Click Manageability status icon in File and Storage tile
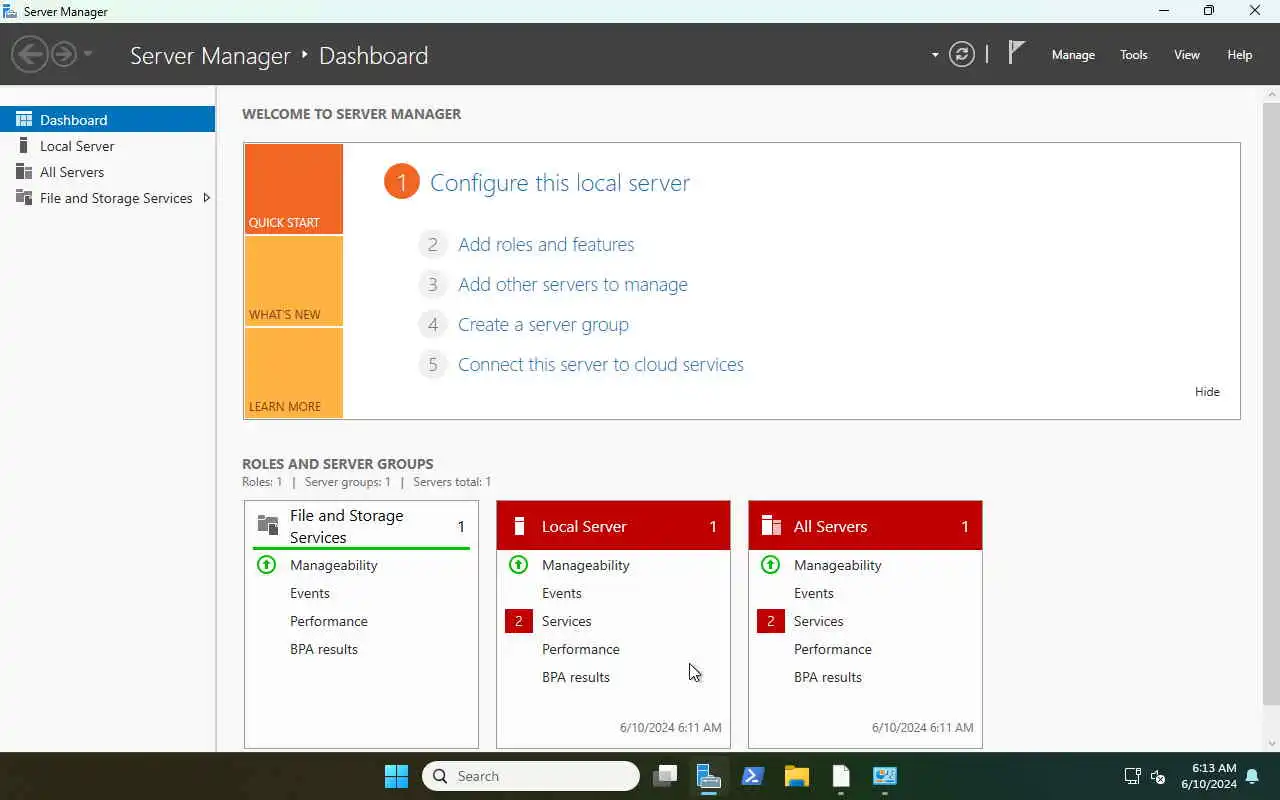 tap(266, 564)
